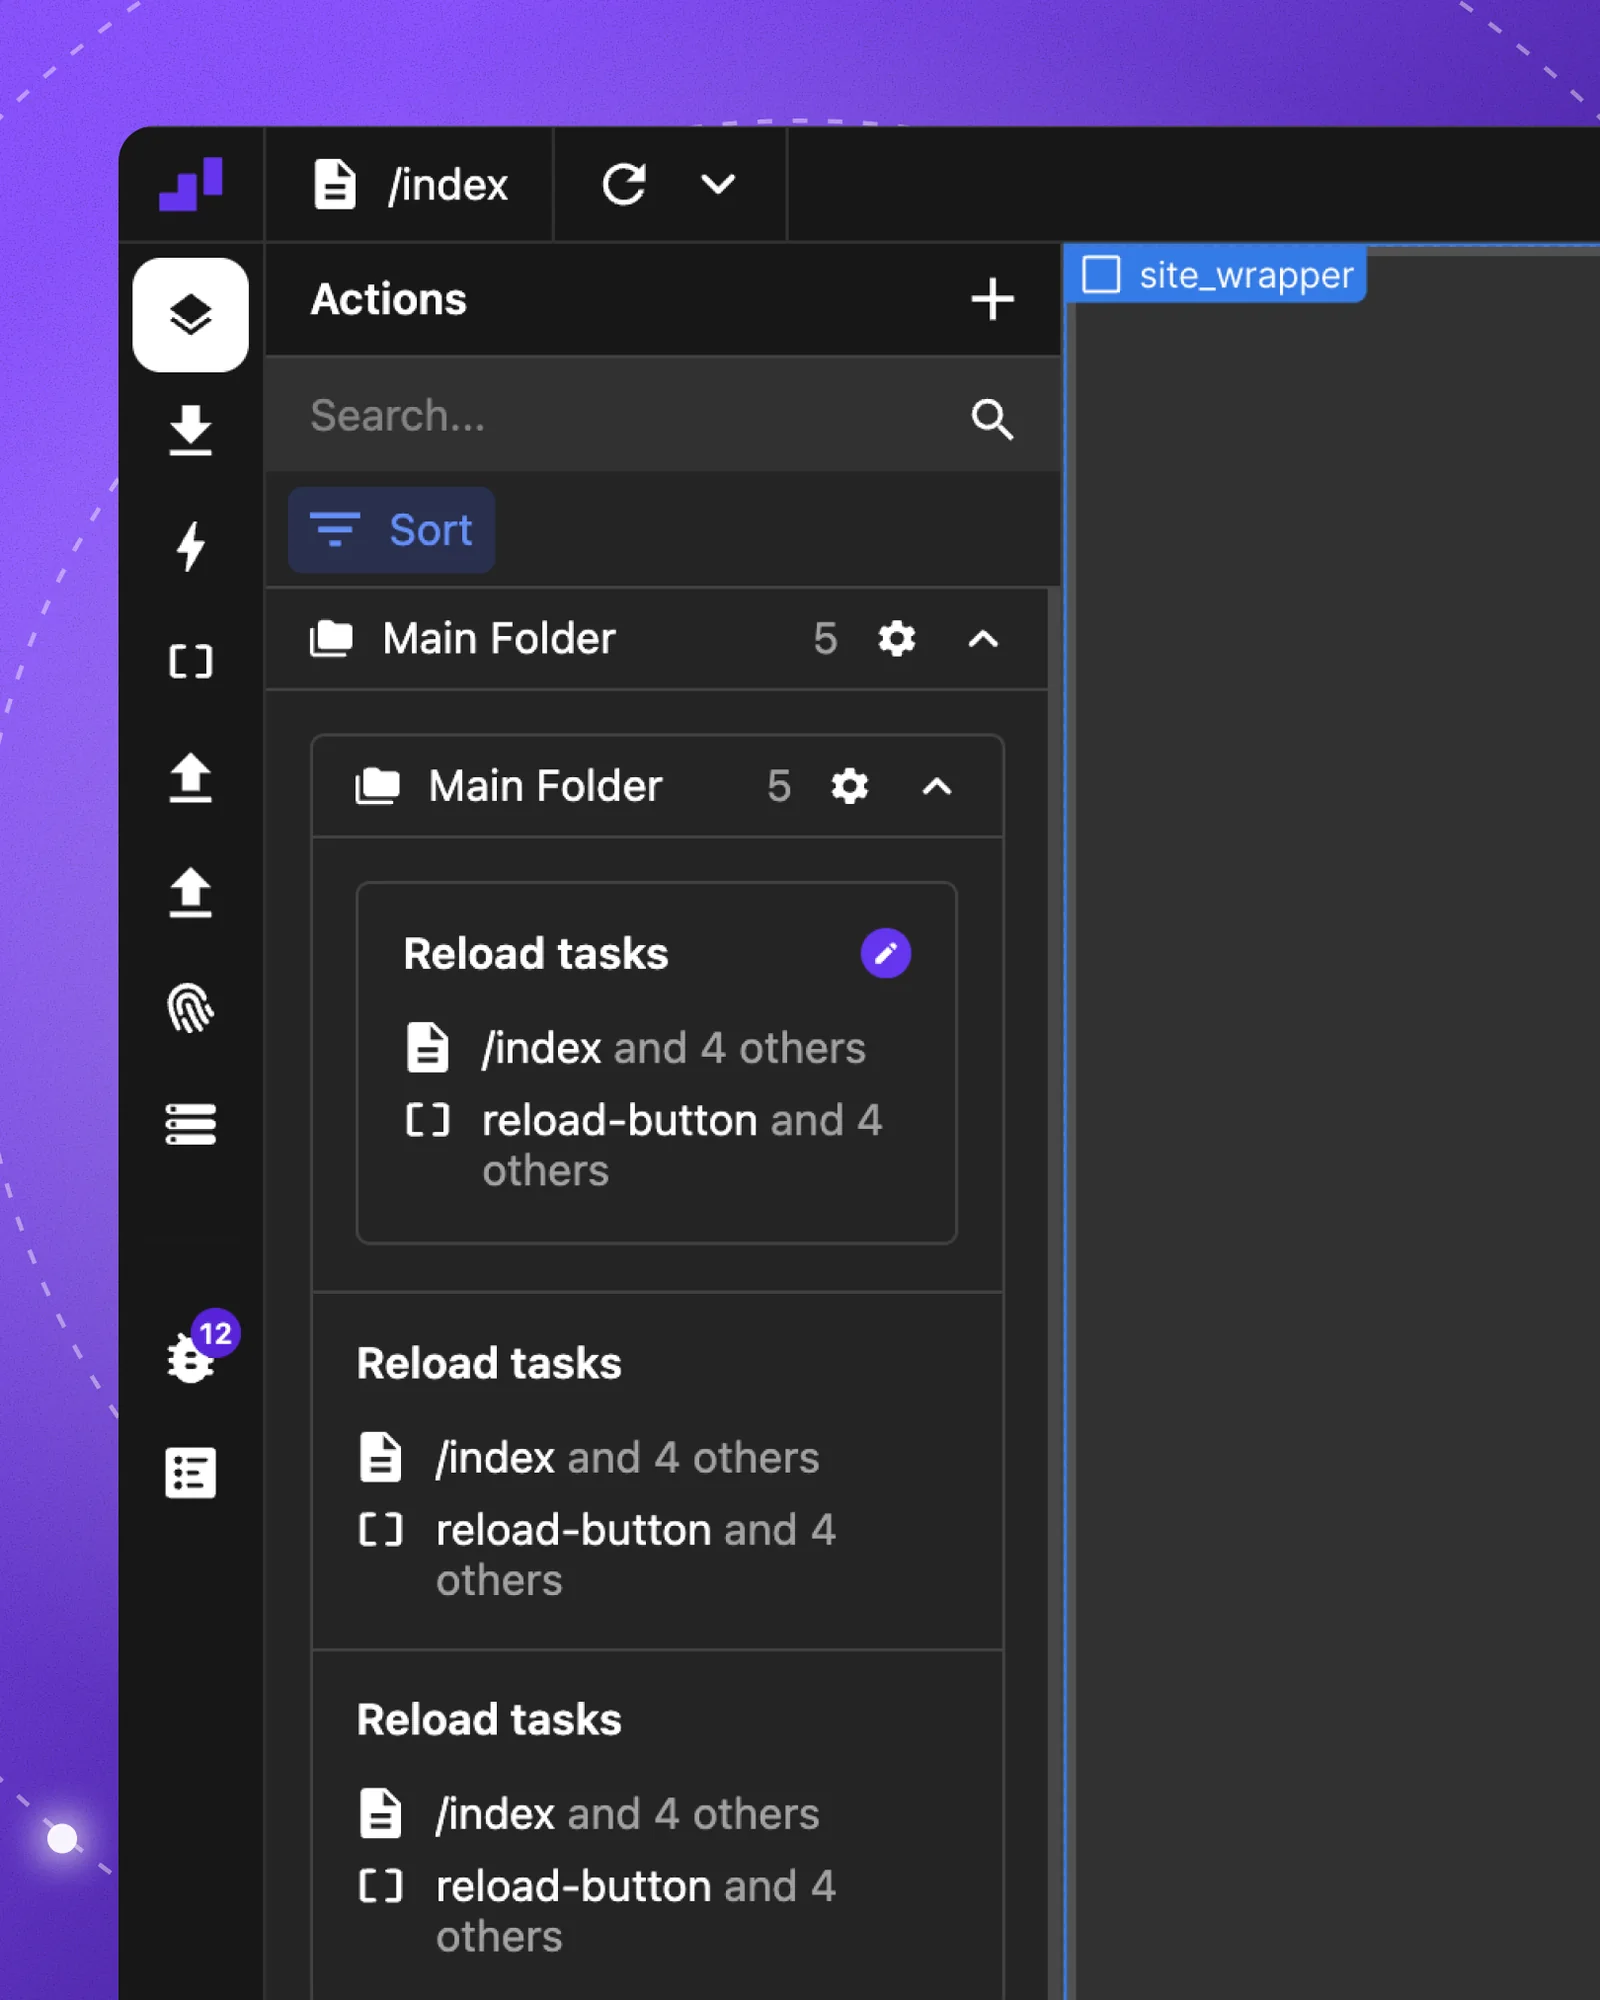This screenshot has height=2000, width=1600.
Task: Click 'reload-button and 4 others' in highlighted card
Action: 682,1145
